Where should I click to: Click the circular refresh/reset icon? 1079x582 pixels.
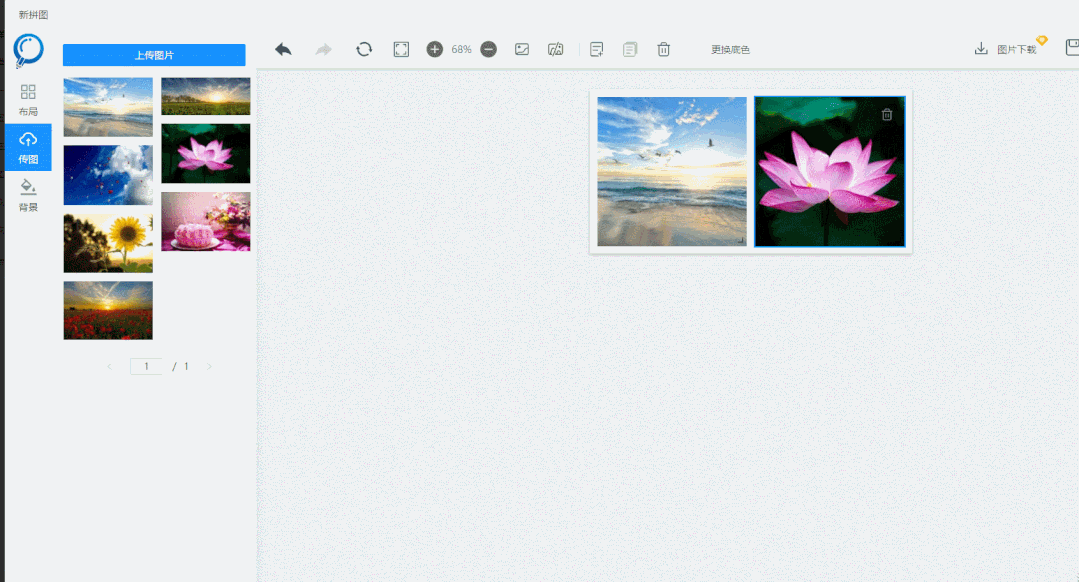point(364,49)
